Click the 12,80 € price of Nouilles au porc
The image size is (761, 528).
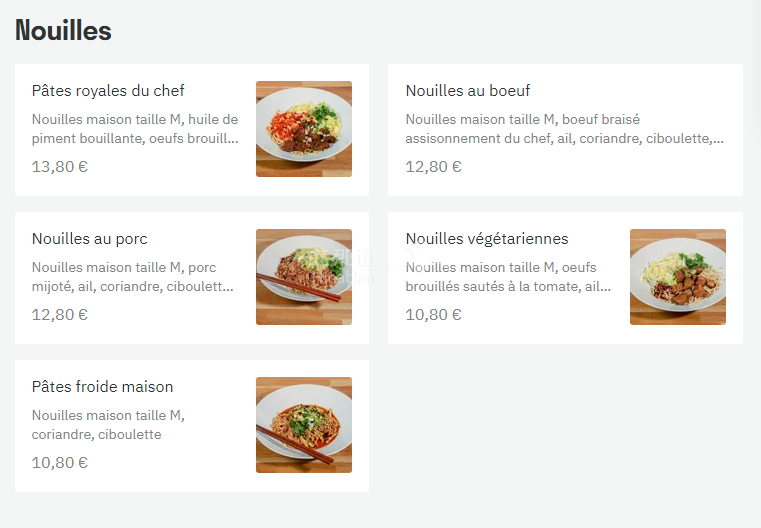click(x=60, y=315)
